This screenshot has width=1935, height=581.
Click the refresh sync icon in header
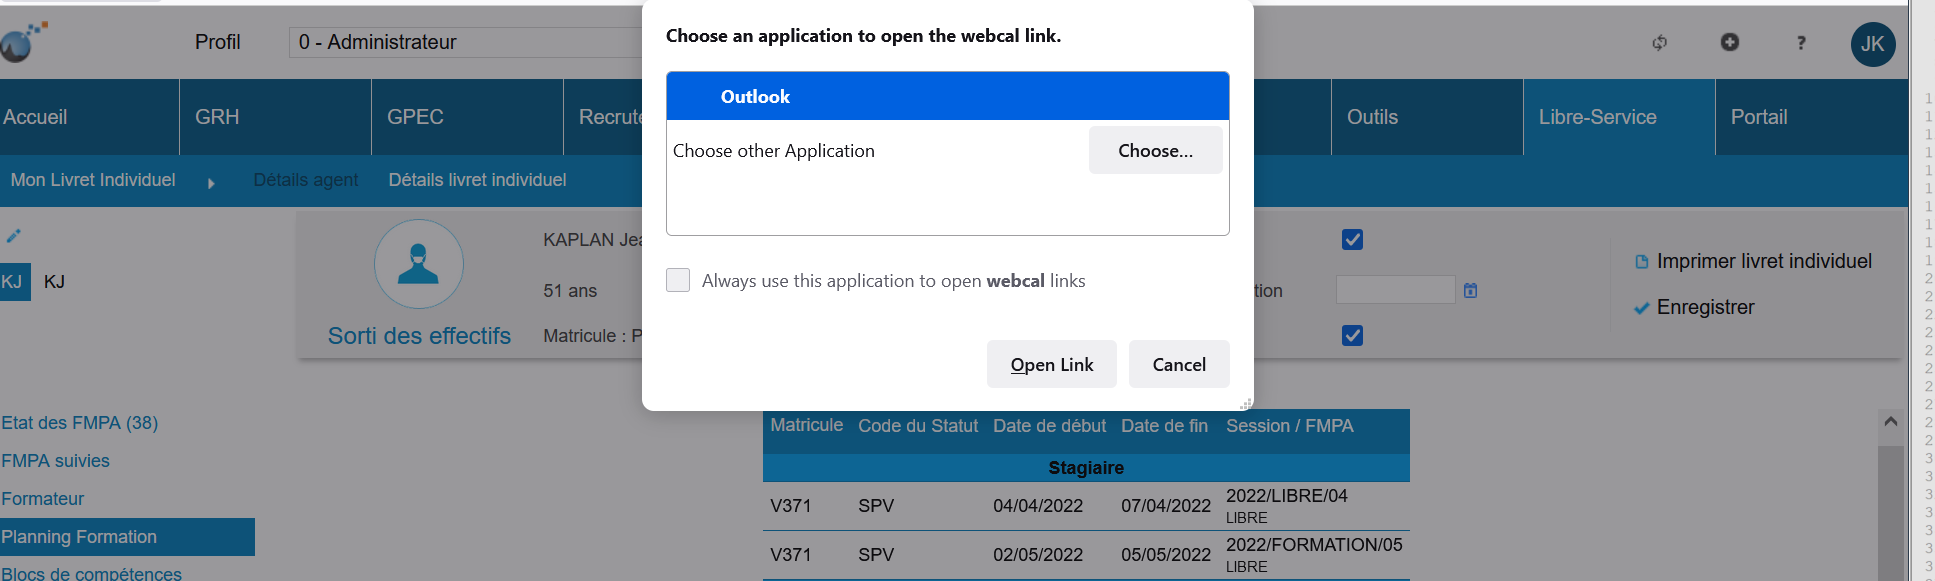[x=1659, y=43]
